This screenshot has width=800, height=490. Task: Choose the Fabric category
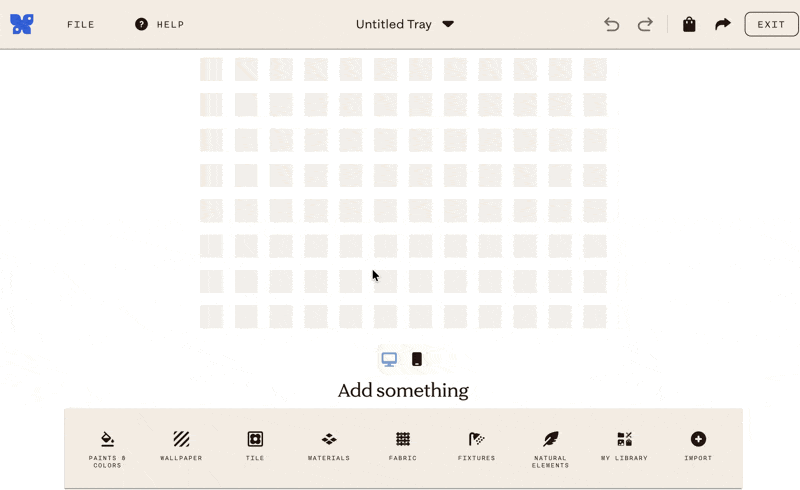[403, 446]
